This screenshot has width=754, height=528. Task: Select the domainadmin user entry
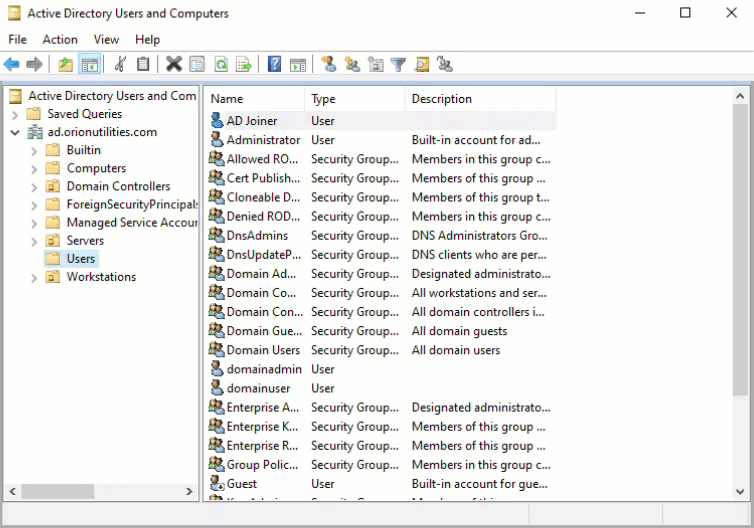(x=262, y=369)
